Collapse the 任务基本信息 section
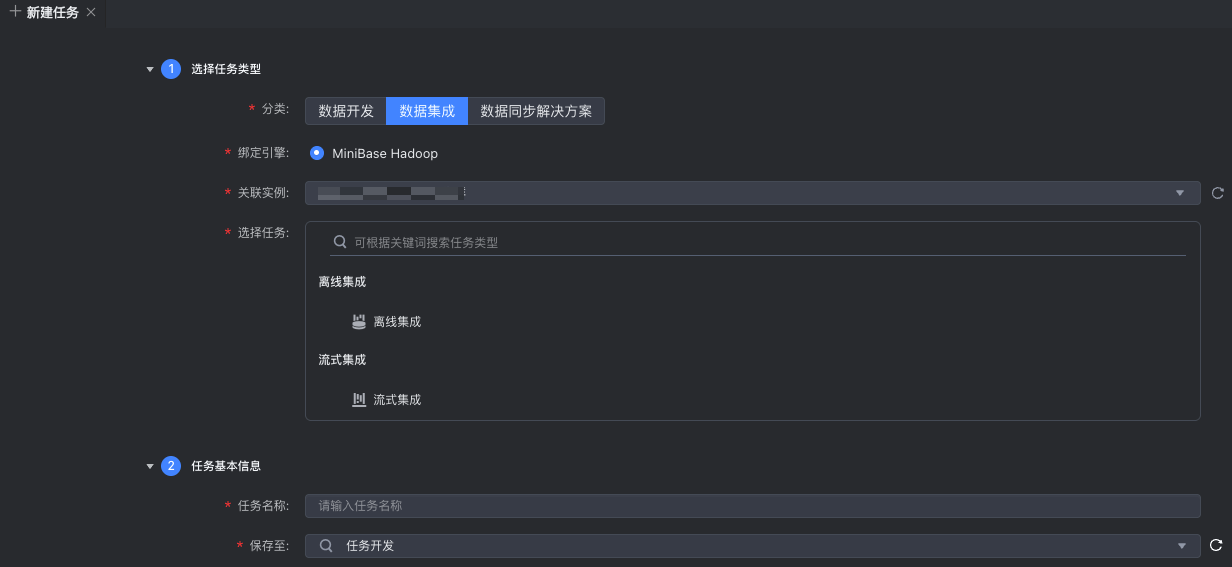 (x=150, y=466)
